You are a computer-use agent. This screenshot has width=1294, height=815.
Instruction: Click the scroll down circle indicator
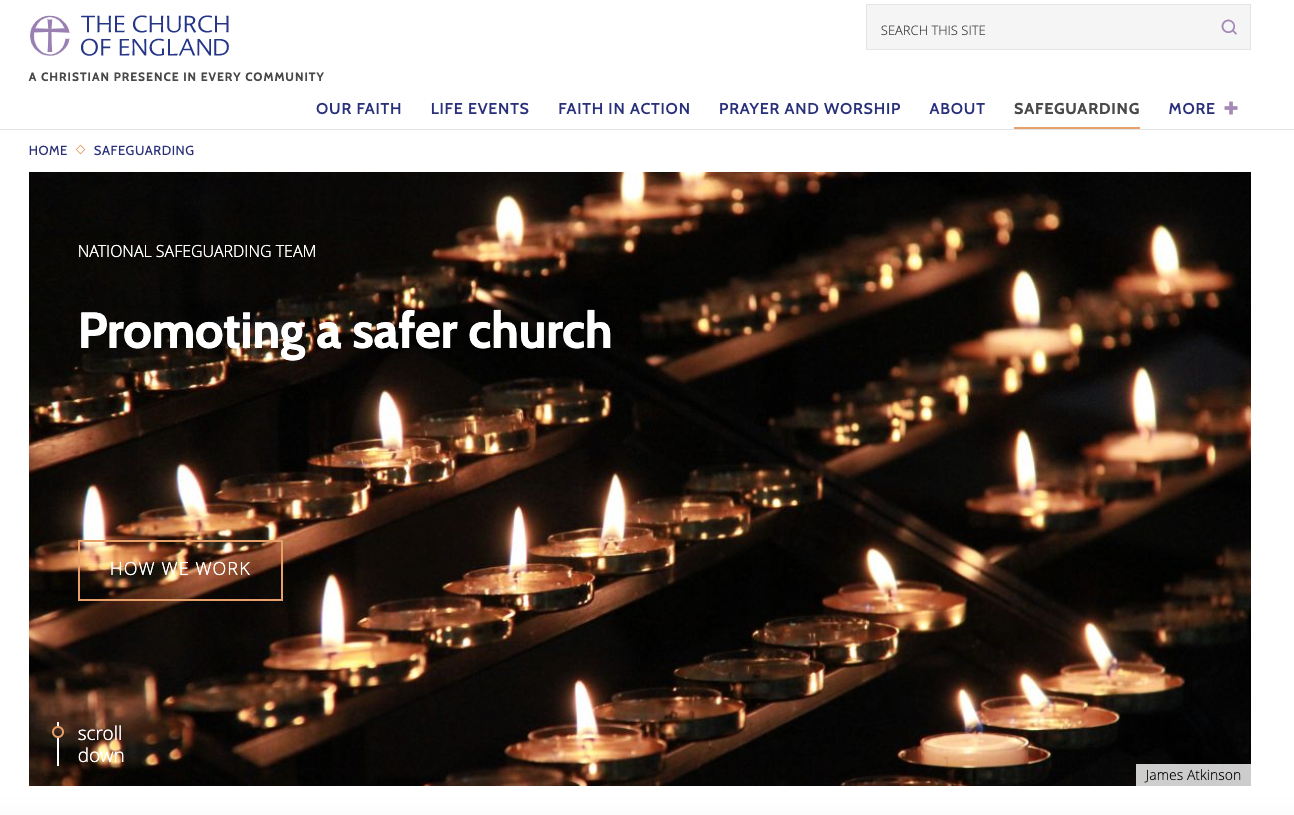[58, 732]
